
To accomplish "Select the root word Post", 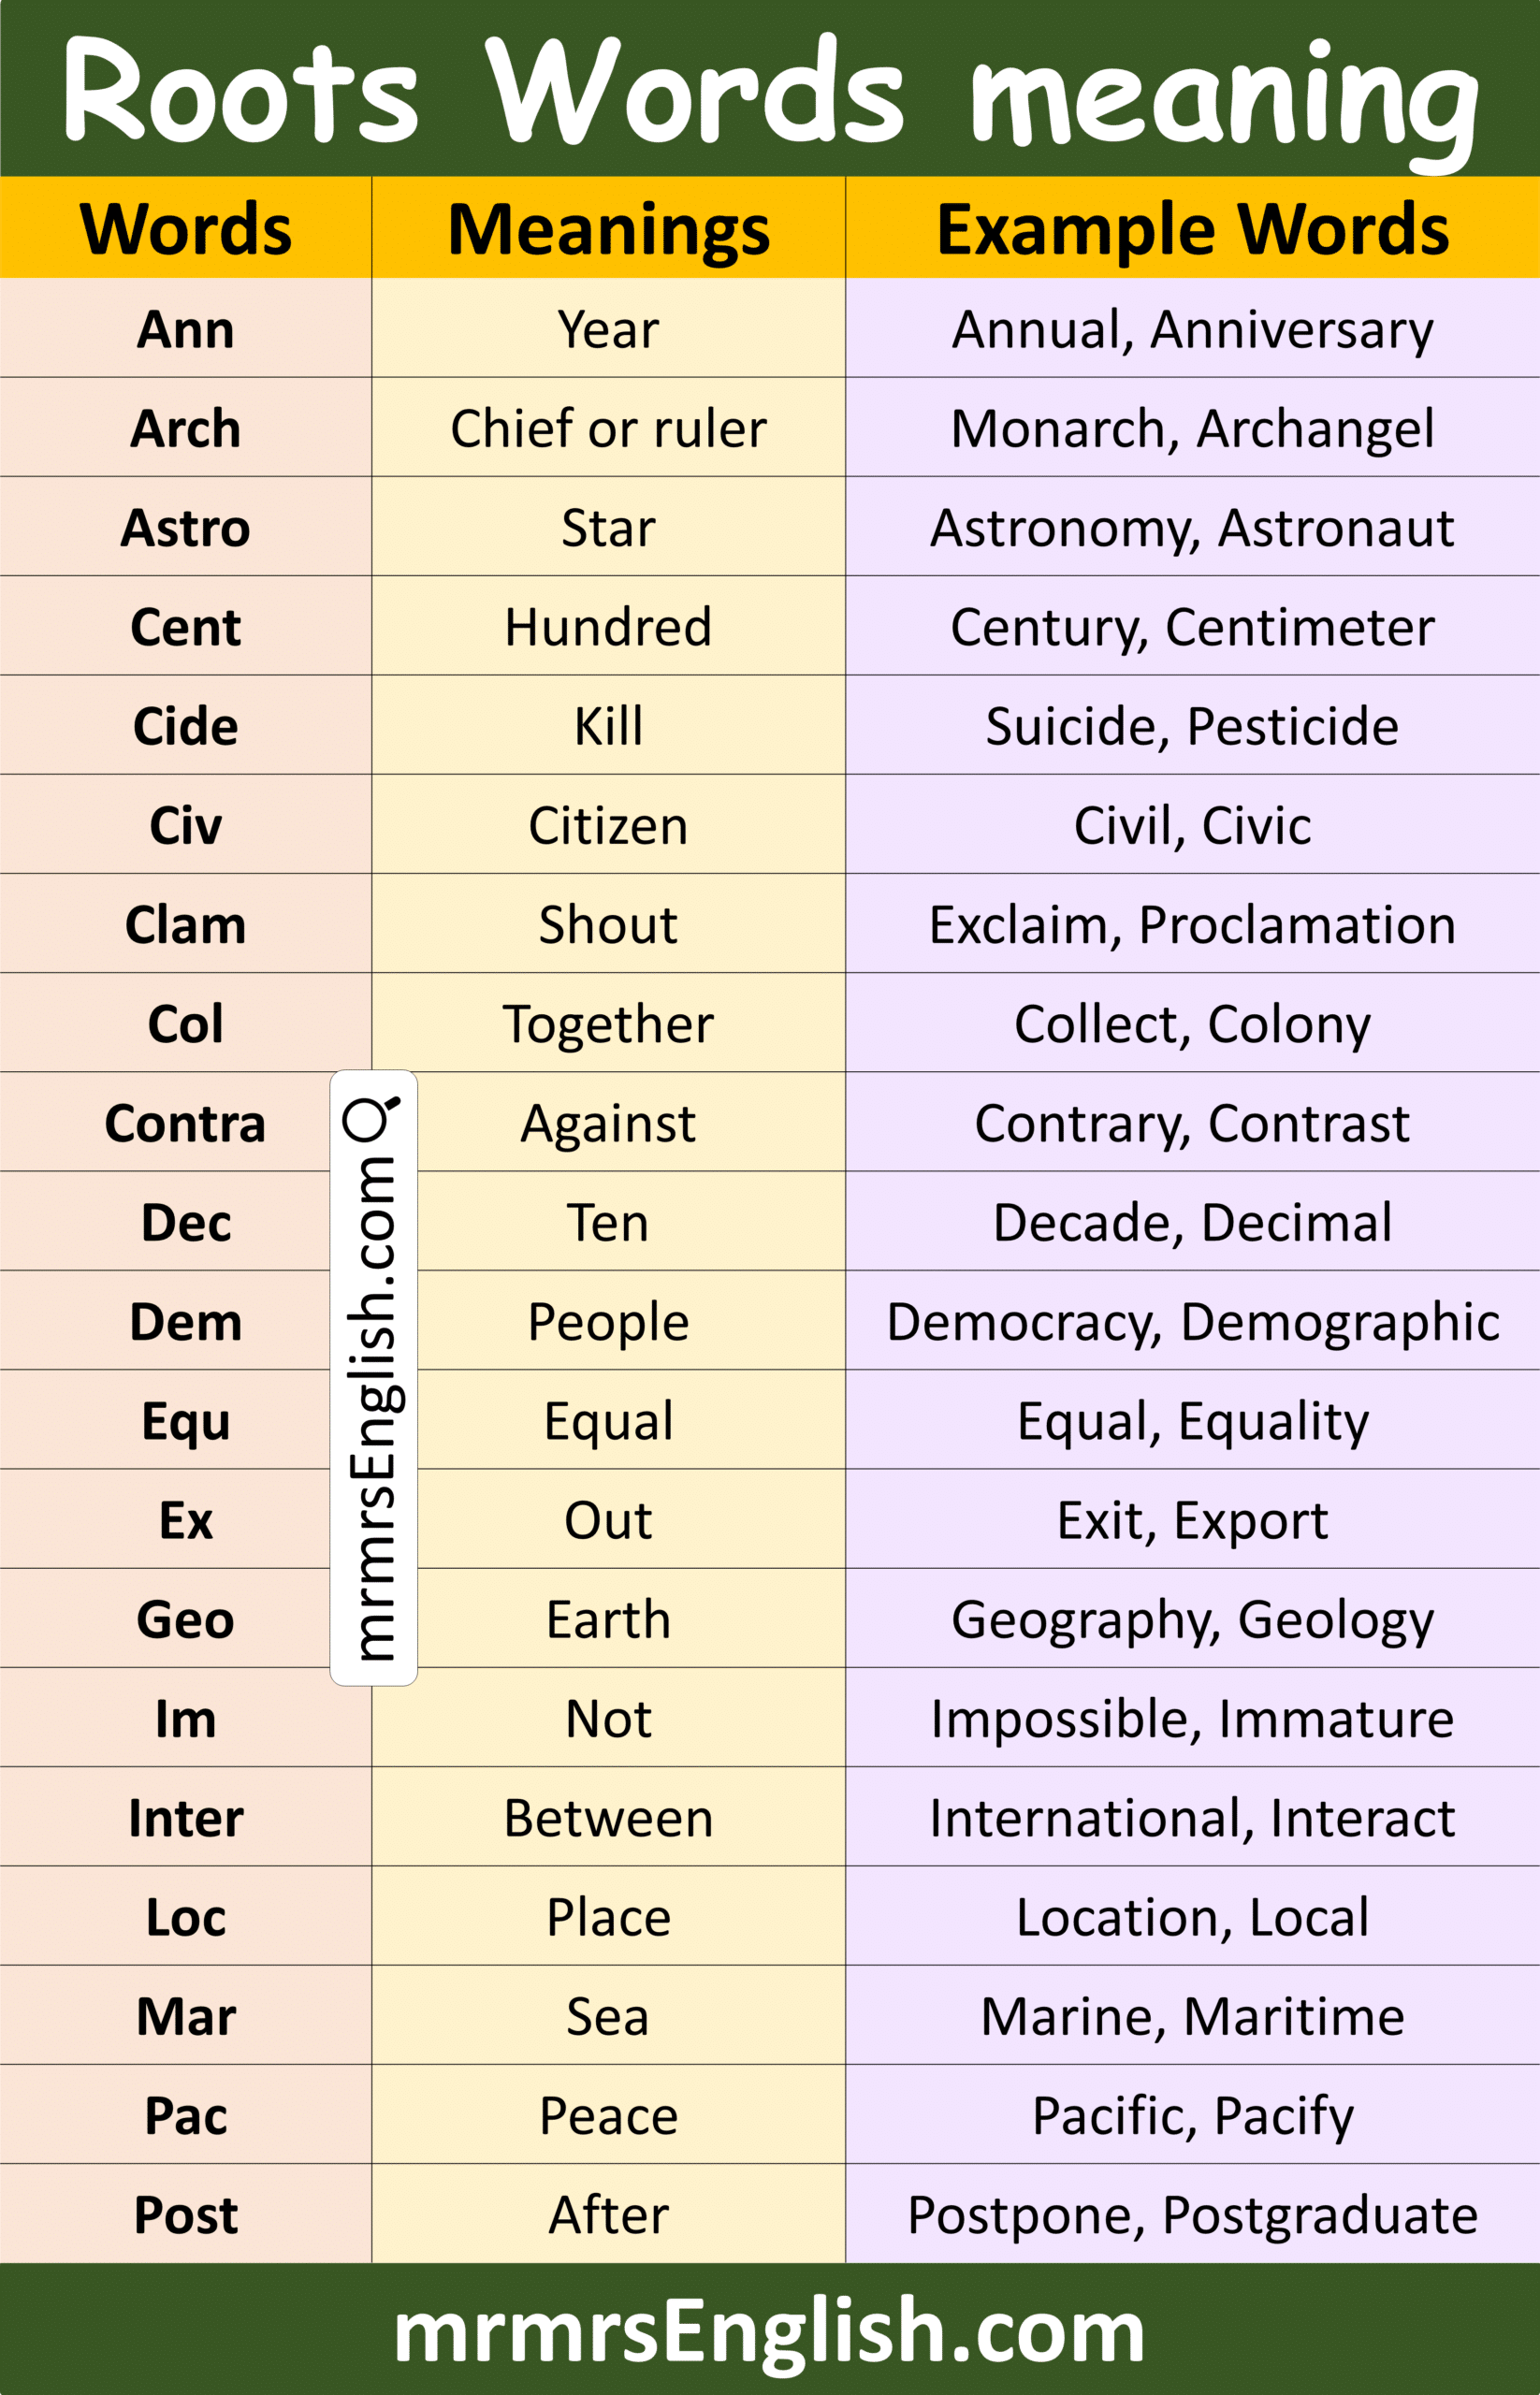I will tap(186, 2214).
